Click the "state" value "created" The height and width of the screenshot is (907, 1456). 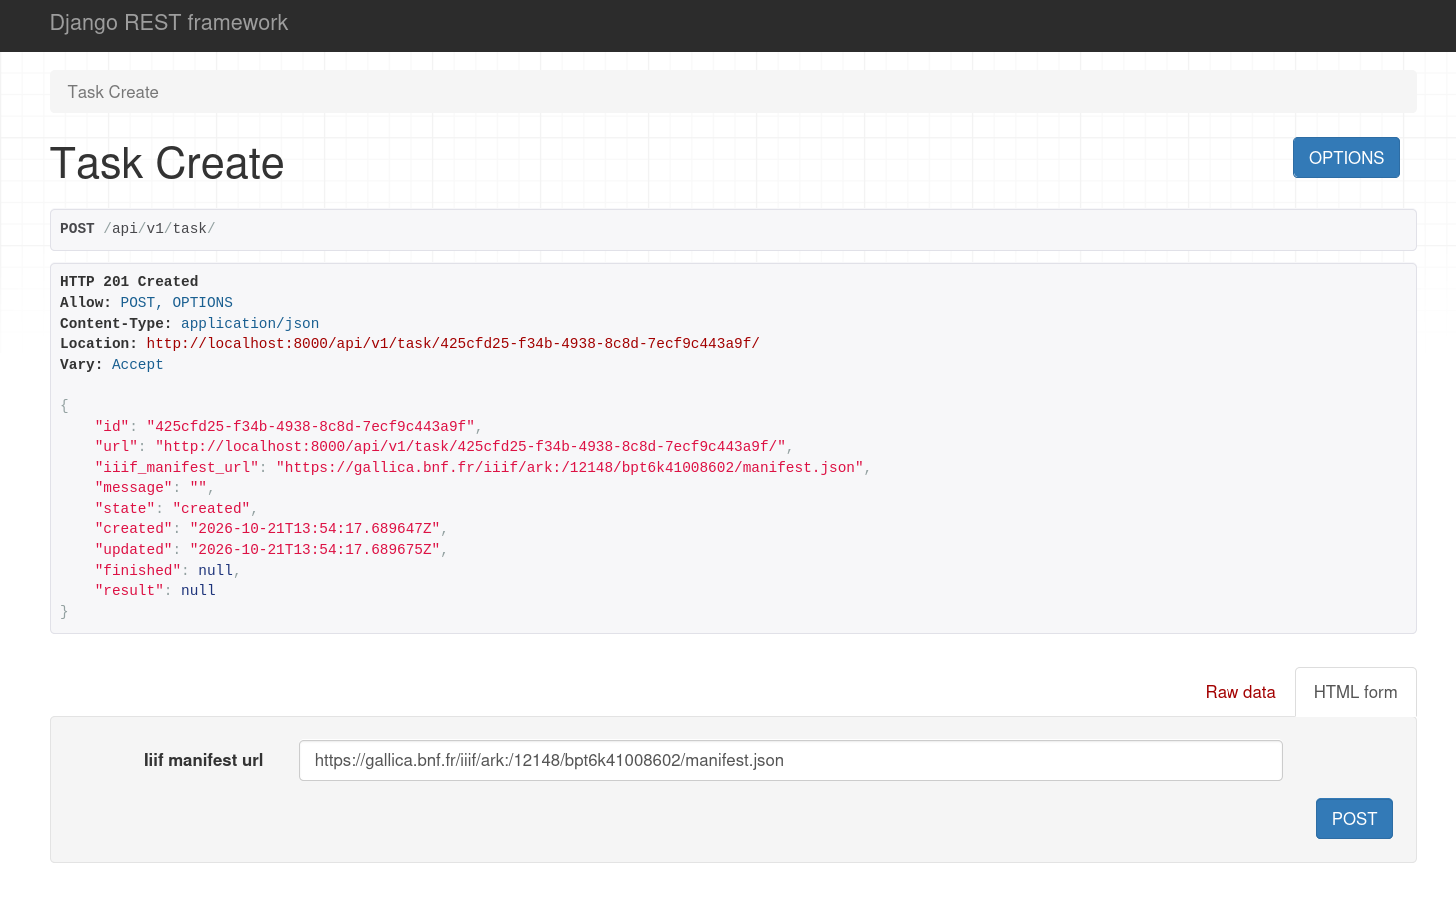211,508
